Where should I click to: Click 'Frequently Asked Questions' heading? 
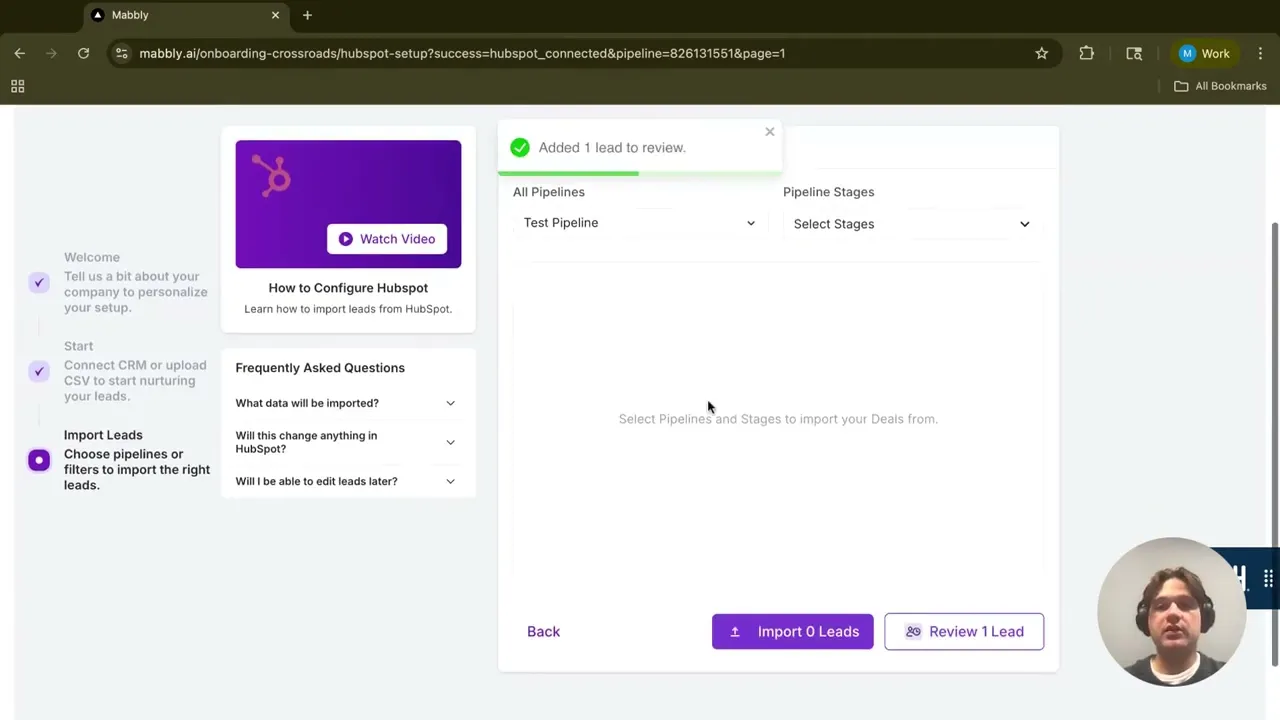click(320, 368)
